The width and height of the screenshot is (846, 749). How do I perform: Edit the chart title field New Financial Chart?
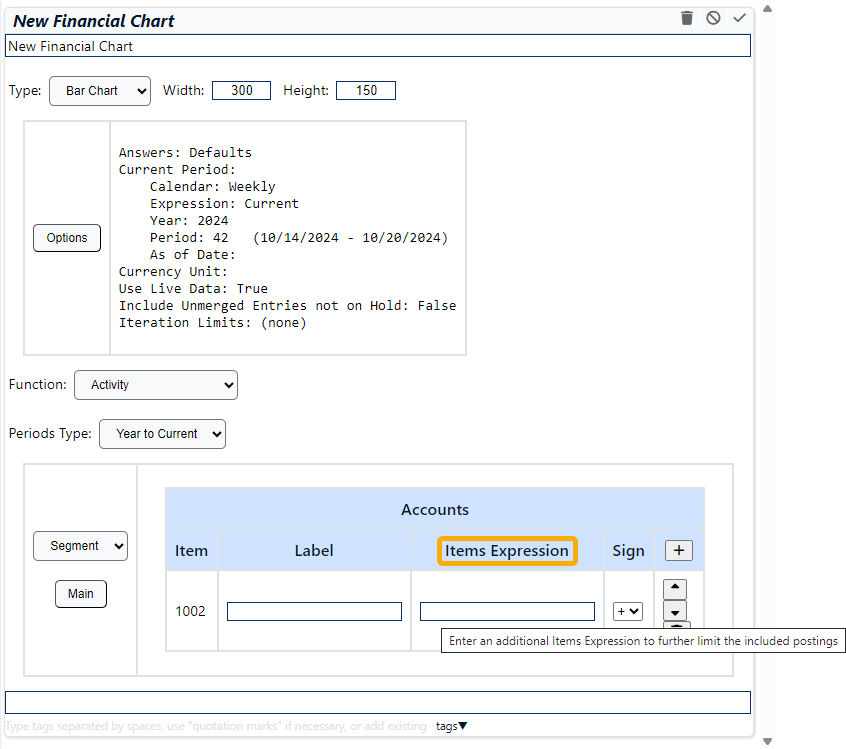click(378, 46)
